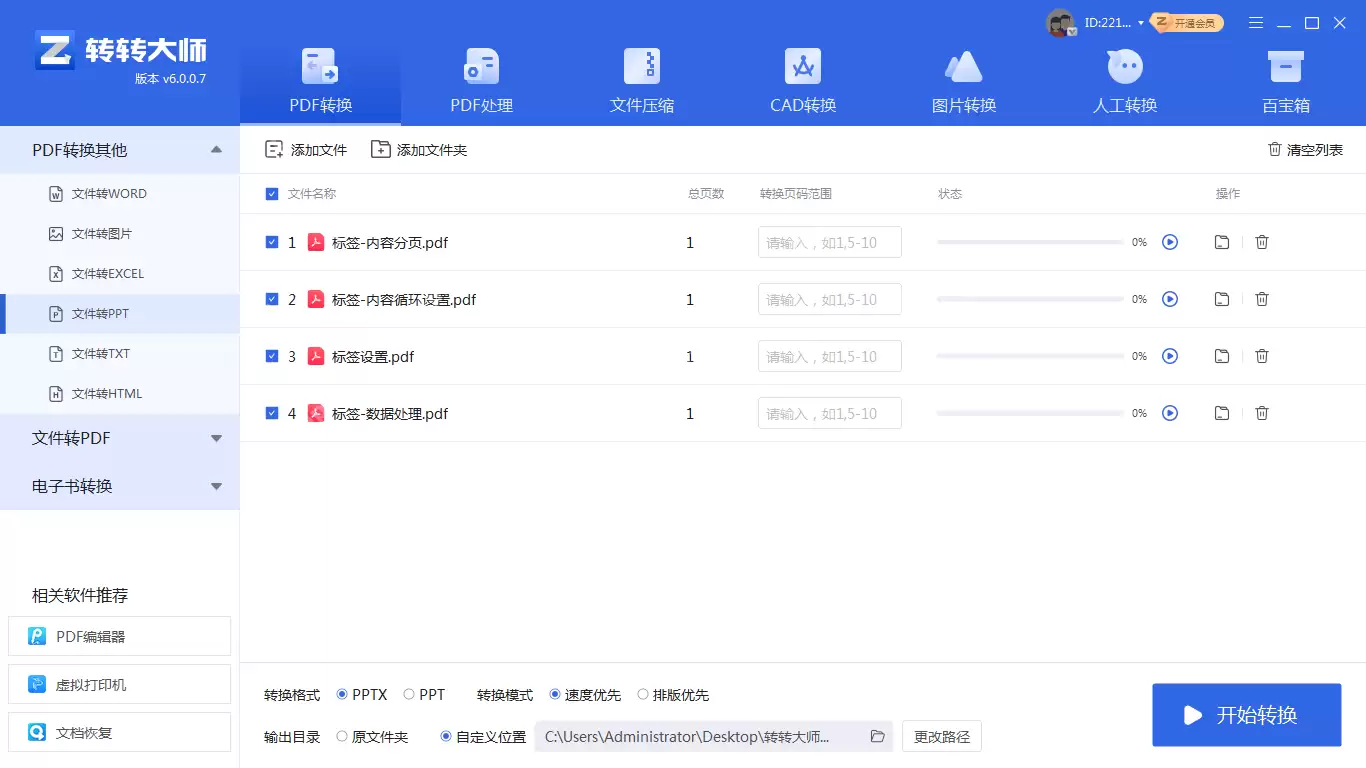Enable 排版优先 conversion mode
The width and height of the screenshot is (1366, 768).
coord(643,694)
